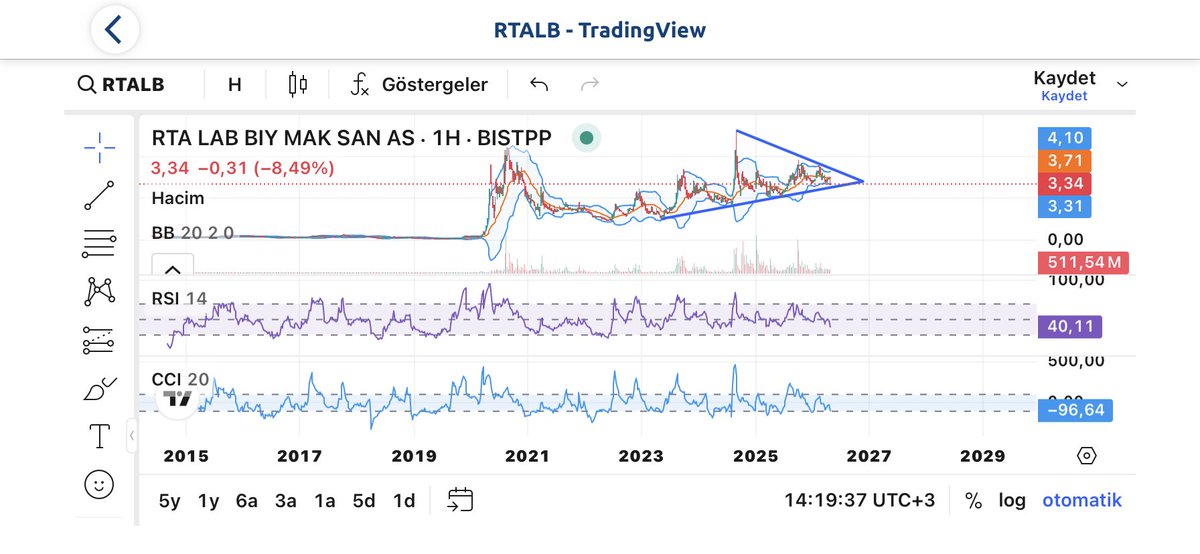Image resolution: width=1200 pixels, height=554 pixels.
Task: Click the 2021 time axis label
Action: pyautogui.click(x=527, y=456)
